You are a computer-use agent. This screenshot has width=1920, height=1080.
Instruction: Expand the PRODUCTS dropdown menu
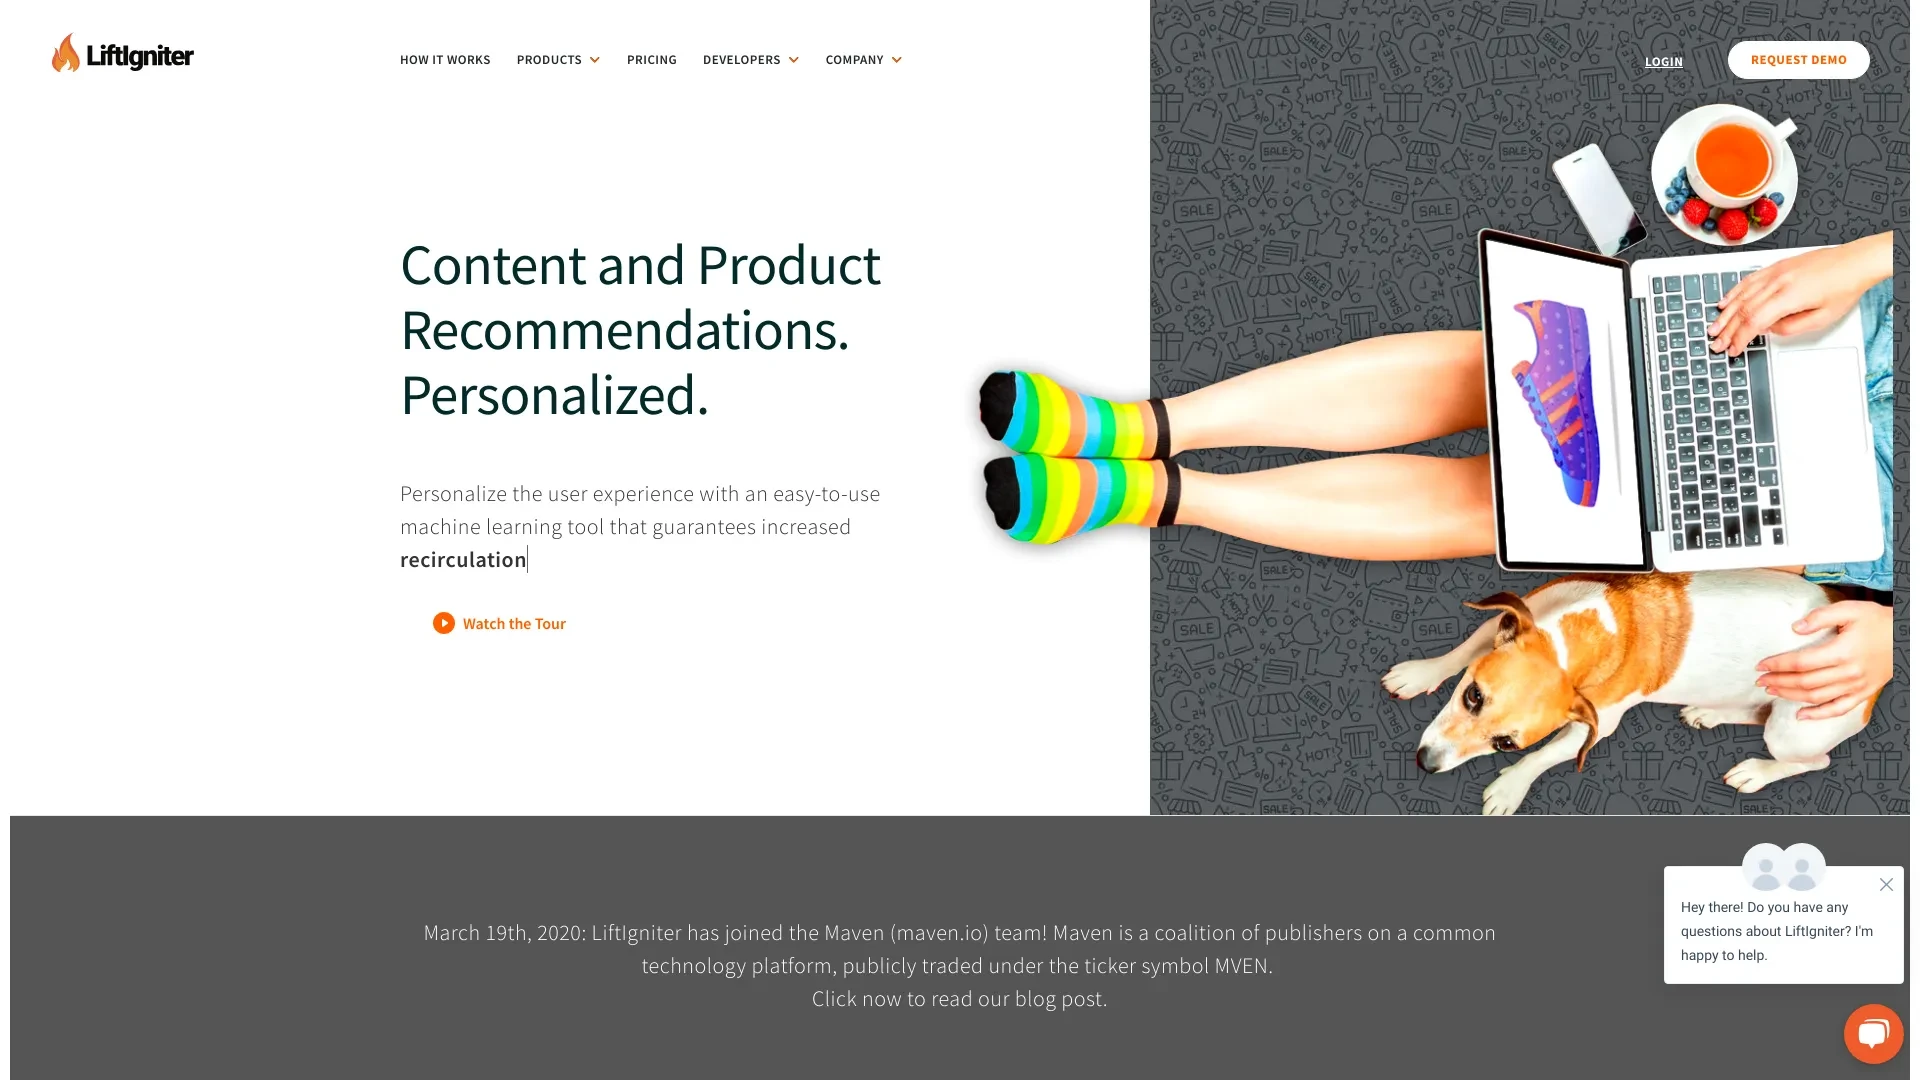click(x=556, y=59)
